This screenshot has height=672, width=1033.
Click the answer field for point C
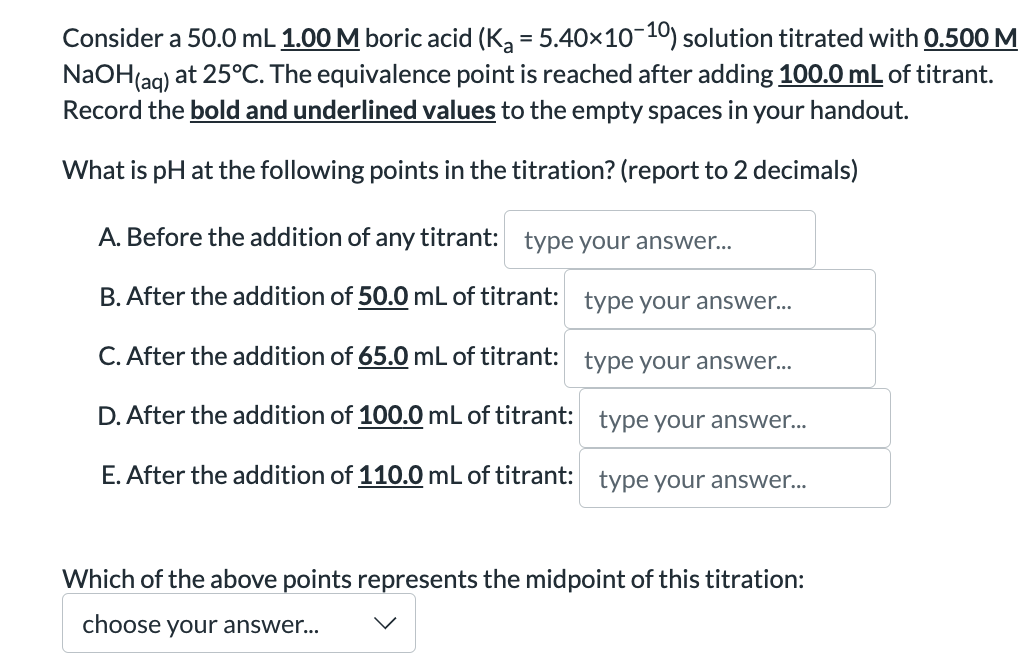[719, 357]
